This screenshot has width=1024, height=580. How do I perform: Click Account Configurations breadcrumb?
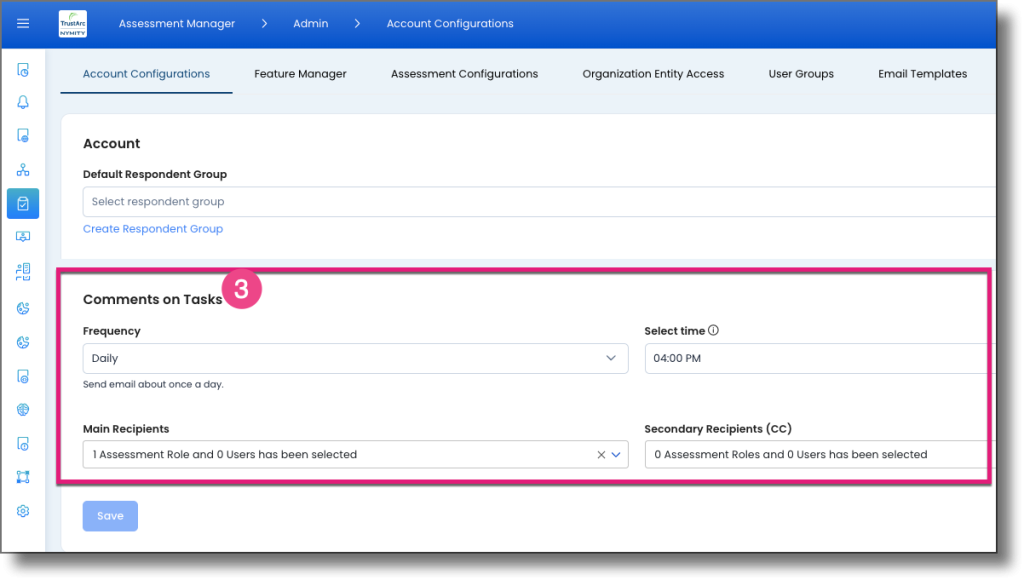450,24
